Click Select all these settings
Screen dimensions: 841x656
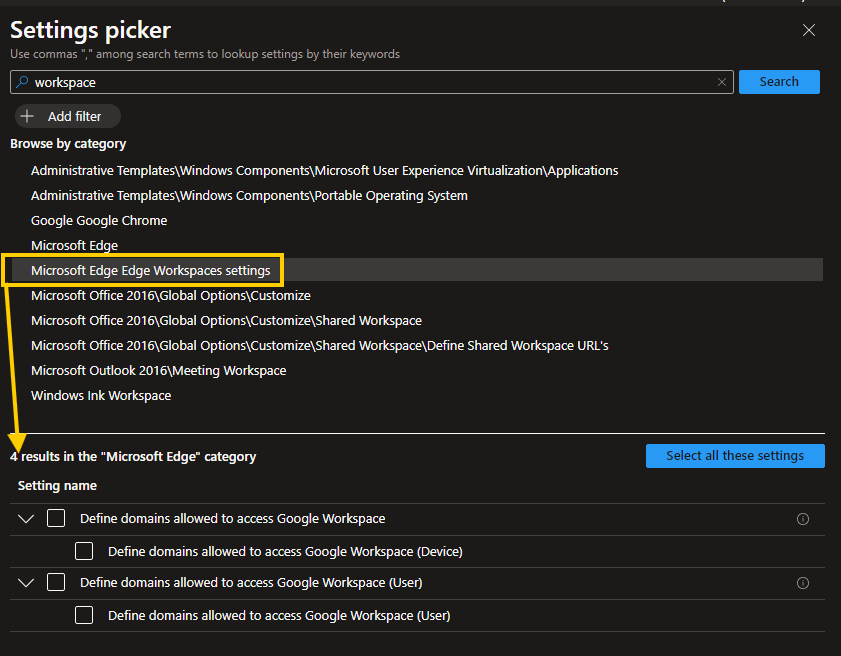click(x=735, y=455)
